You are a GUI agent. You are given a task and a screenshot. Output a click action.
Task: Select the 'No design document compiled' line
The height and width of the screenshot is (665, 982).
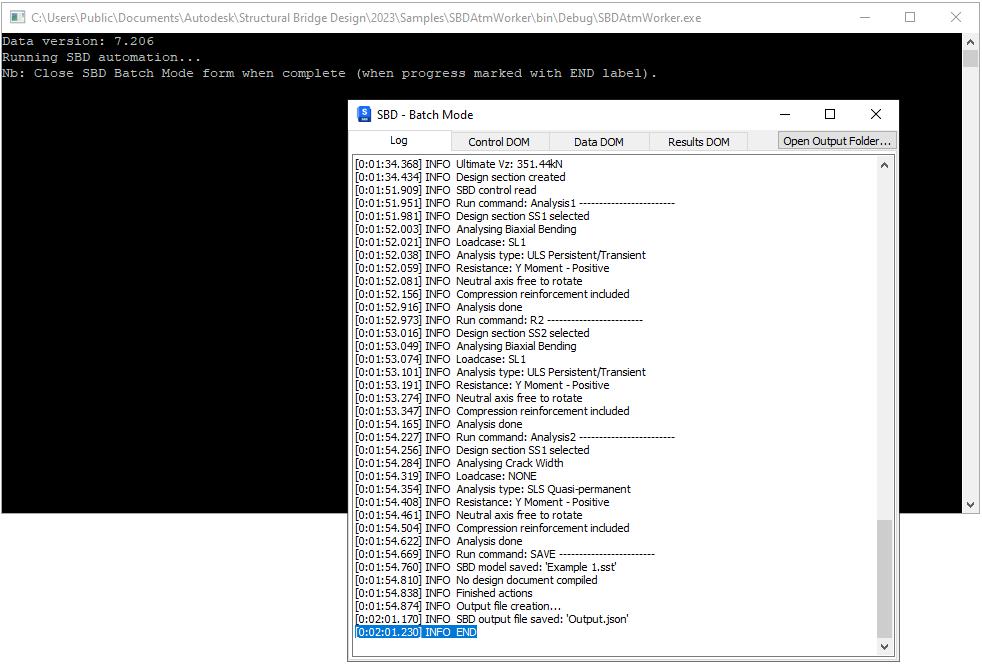(x=476, y=580)
